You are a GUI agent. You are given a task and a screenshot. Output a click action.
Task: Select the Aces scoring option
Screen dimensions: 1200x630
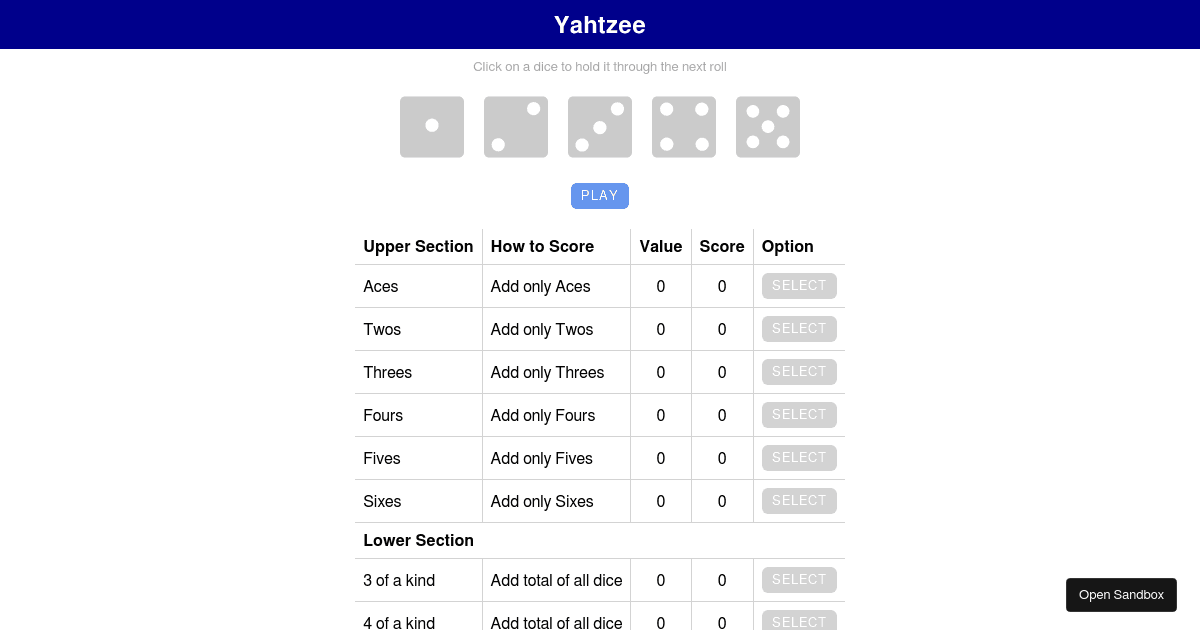799,286
